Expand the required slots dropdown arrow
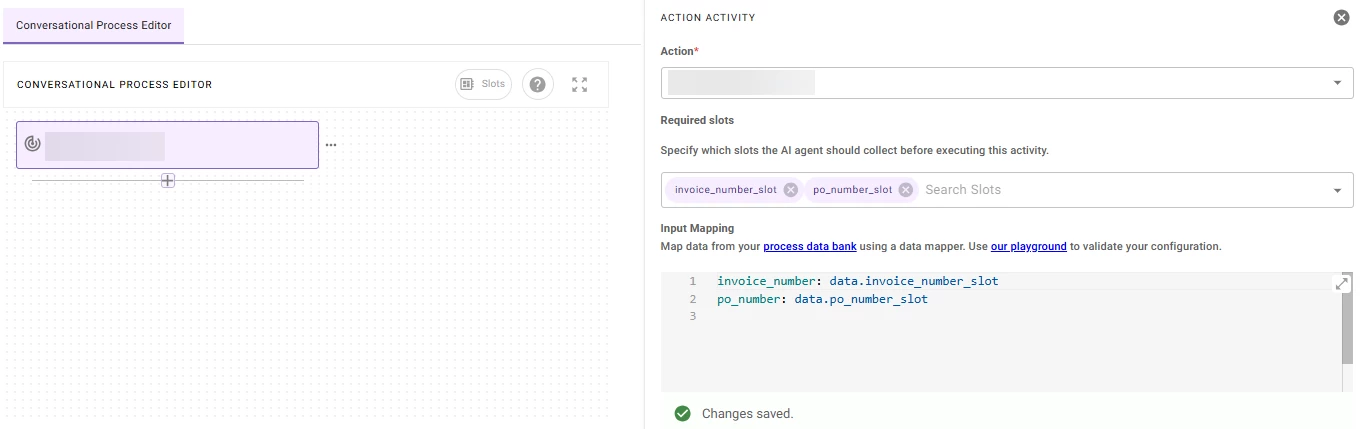Image resolution: width=1367 pixels, height=429 pixels. pyautogui.click(x=1337, y=191)
